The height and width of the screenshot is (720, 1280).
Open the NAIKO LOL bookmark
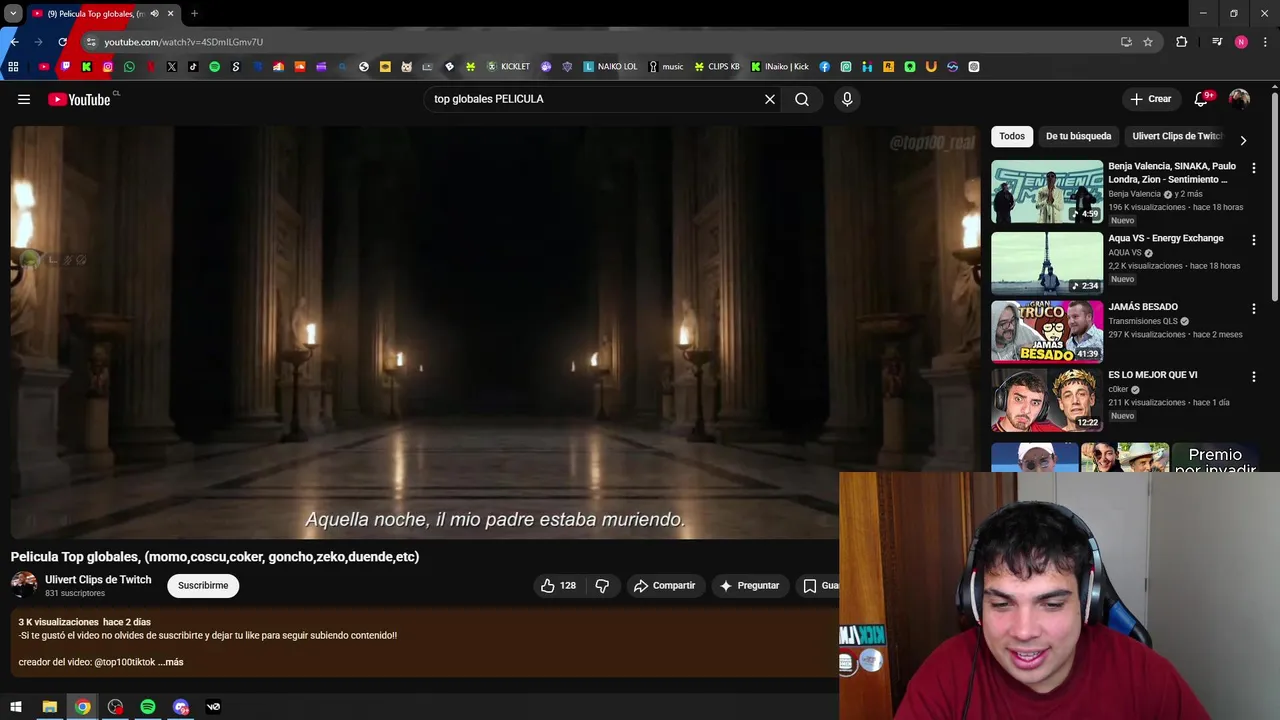coord(610,67)
